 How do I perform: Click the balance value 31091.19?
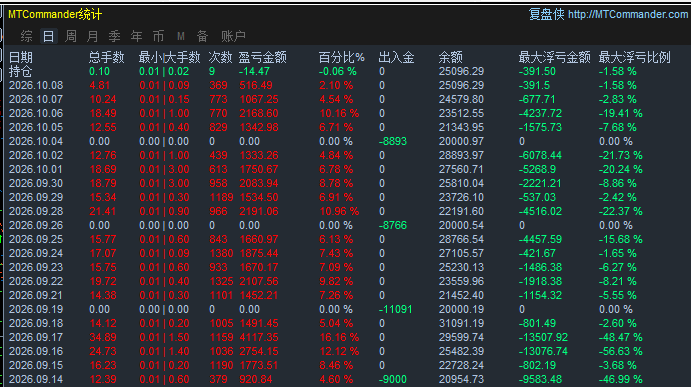[x=461, y=323]
